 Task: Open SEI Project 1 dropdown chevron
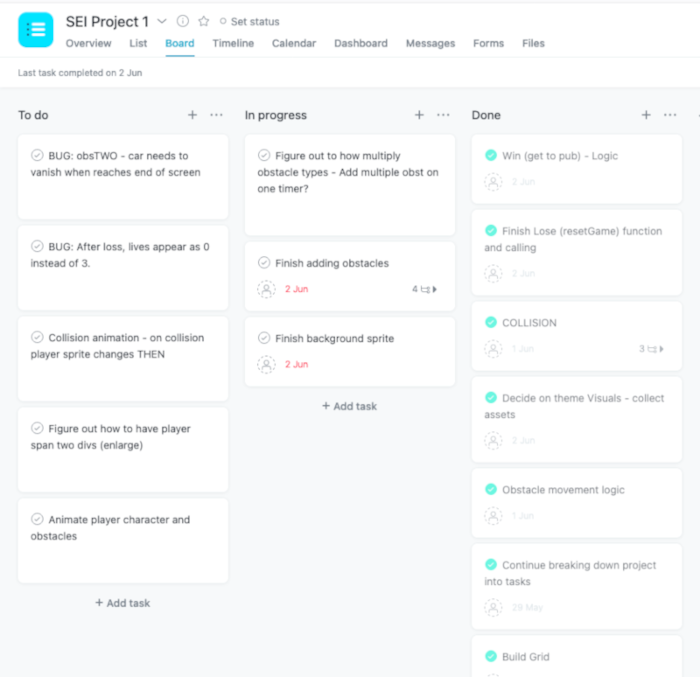[x=162, y=21]
